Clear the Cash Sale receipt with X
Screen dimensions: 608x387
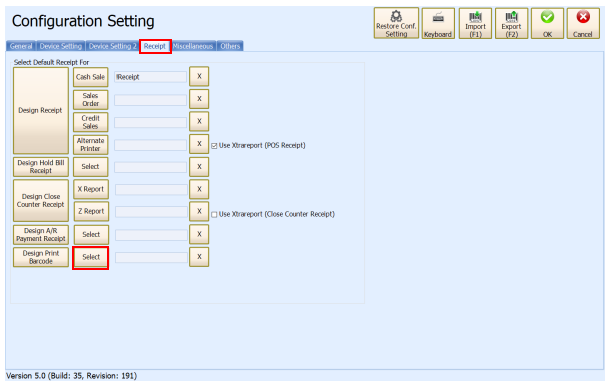[x=199, y=76]
